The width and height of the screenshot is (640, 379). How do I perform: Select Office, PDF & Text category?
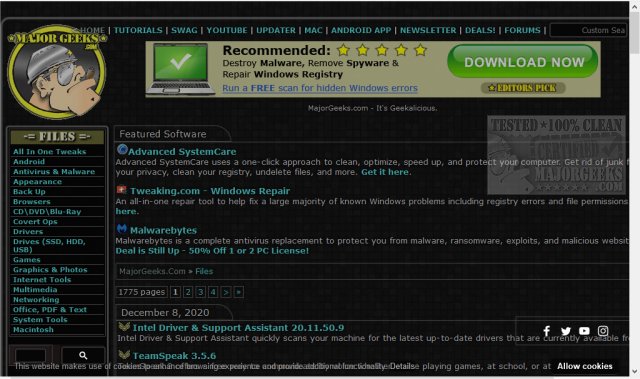tap(50, 310)
